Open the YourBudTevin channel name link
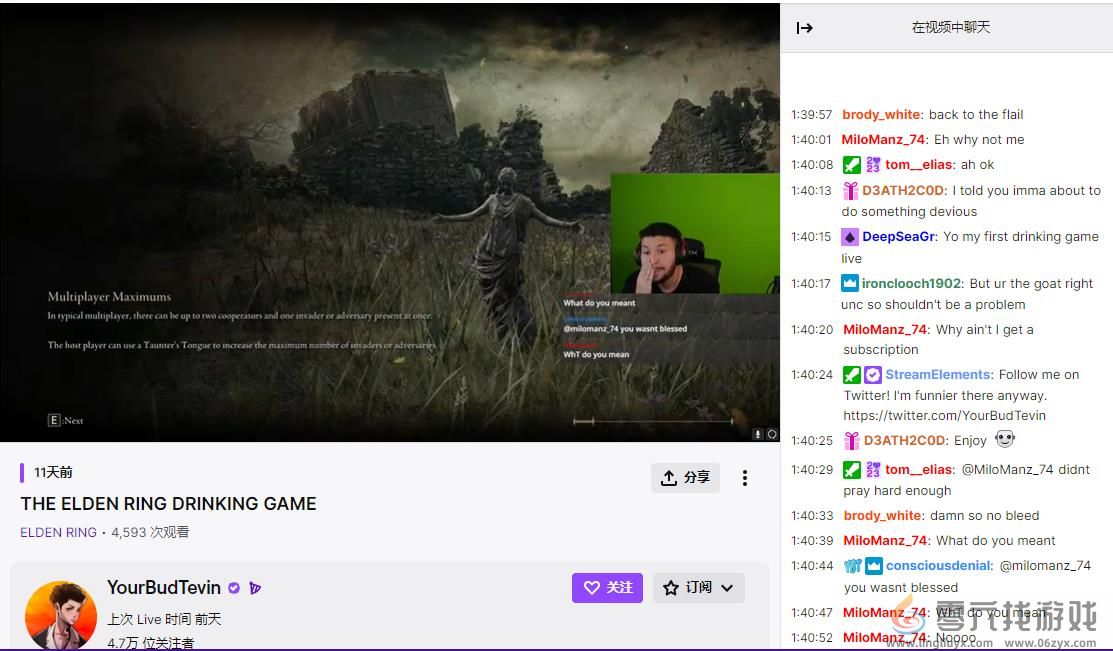Image resolution: width=1113 pixels, height=651 pixels. 164,588
